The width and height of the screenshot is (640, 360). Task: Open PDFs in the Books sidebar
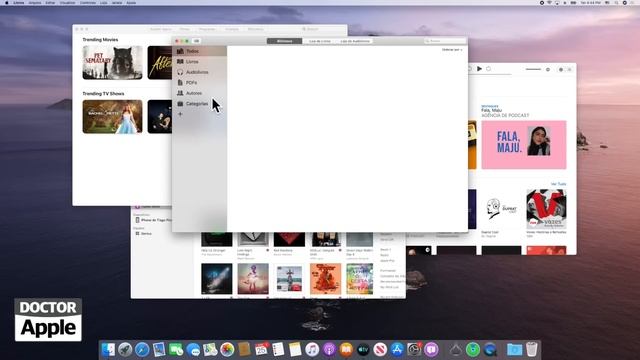199,83
